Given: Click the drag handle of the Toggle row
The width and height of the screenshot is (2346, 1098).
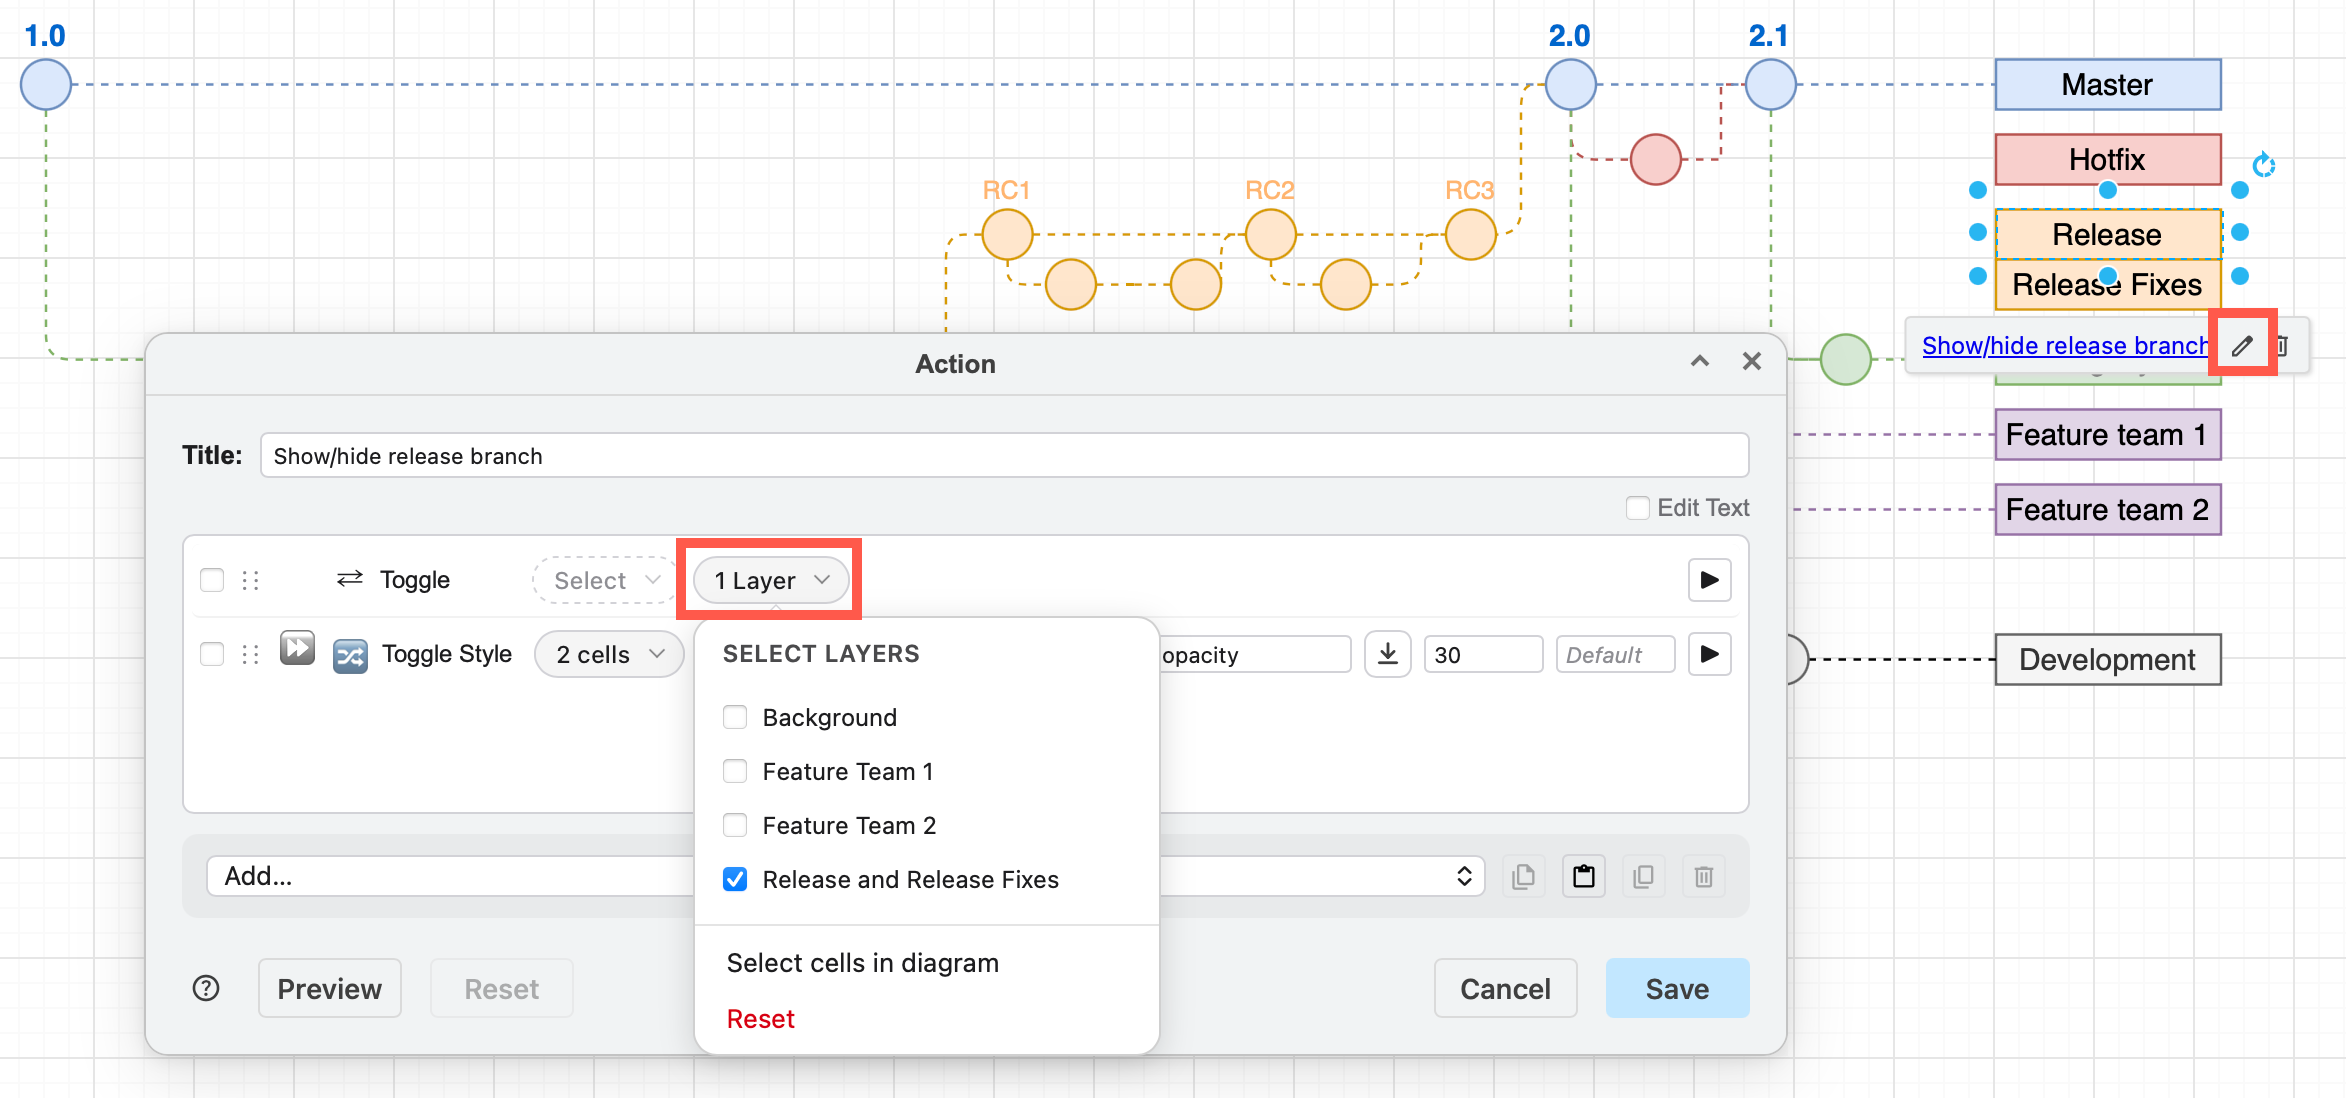Looking at the screenshot, I should pyautogui.click(x=251, y=580).
